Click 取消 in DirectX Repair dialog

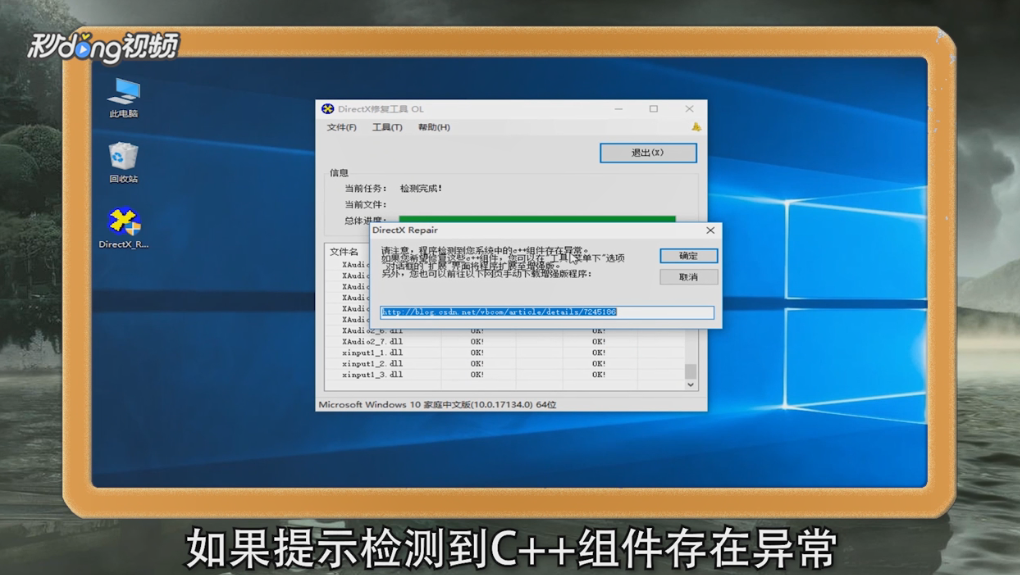pyautogui.click(x=688, y=277)
